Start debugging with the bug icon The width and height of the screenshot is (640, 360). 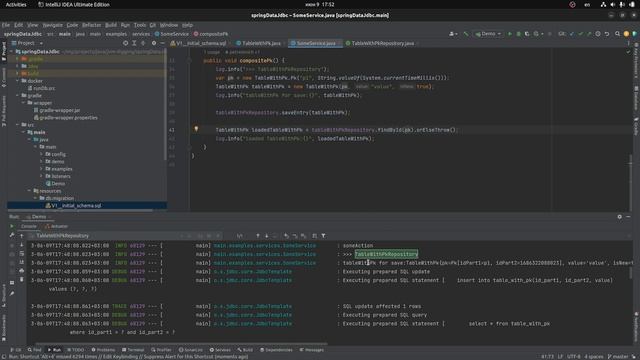coord(518,34)
